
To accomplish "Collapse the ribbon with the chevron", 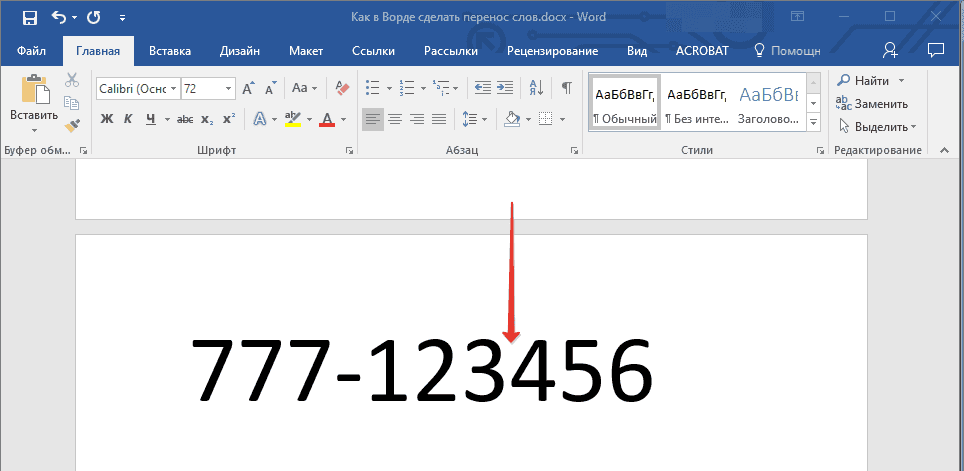I will (x=944, y=150).
